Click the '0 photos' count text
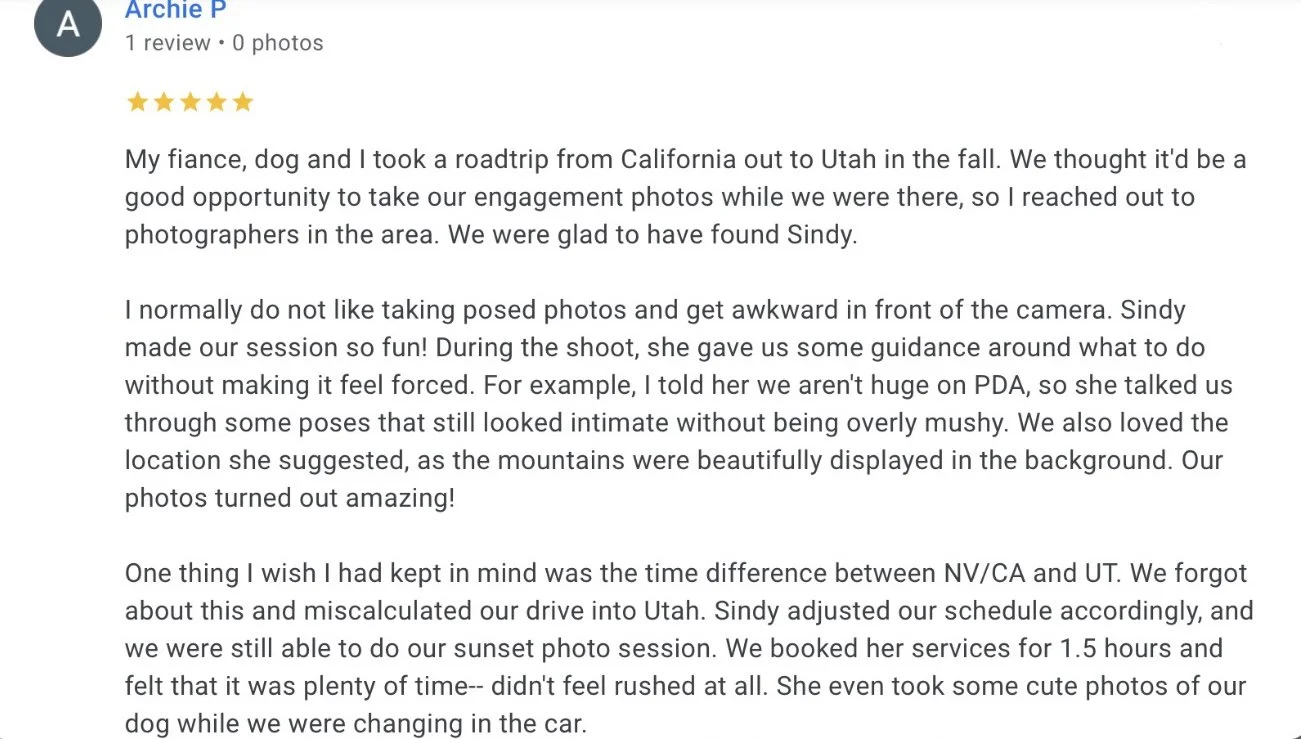The width and height of the screenshot is (1301, 739). point(278,43)
